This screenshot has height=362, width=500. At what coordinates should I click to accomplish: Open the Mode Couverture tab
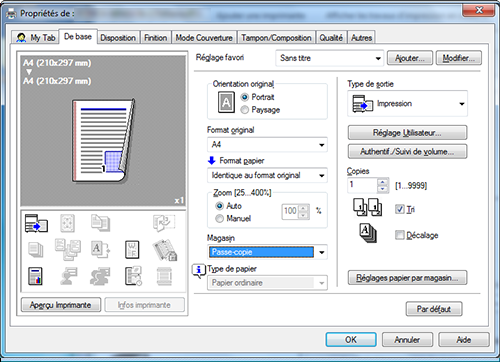coord(204,38)
